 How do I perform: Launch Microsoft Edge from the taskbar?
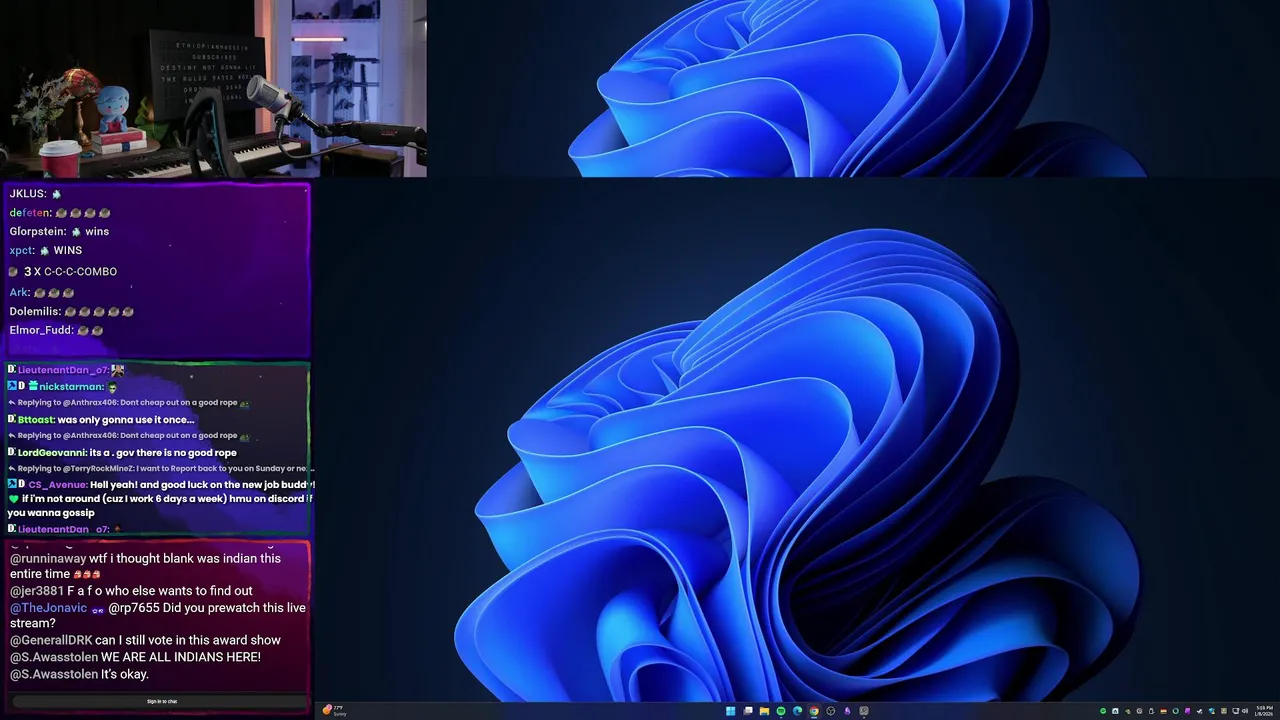click(x=797, y=711)
